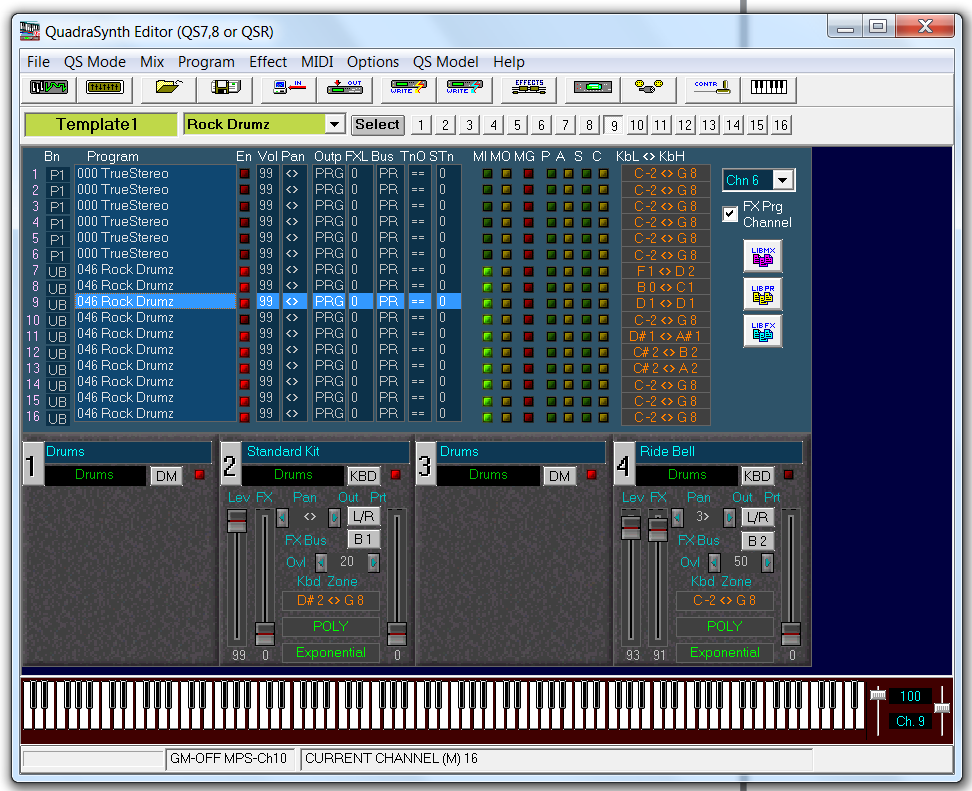Select channel number 12 button

[684, 125]
